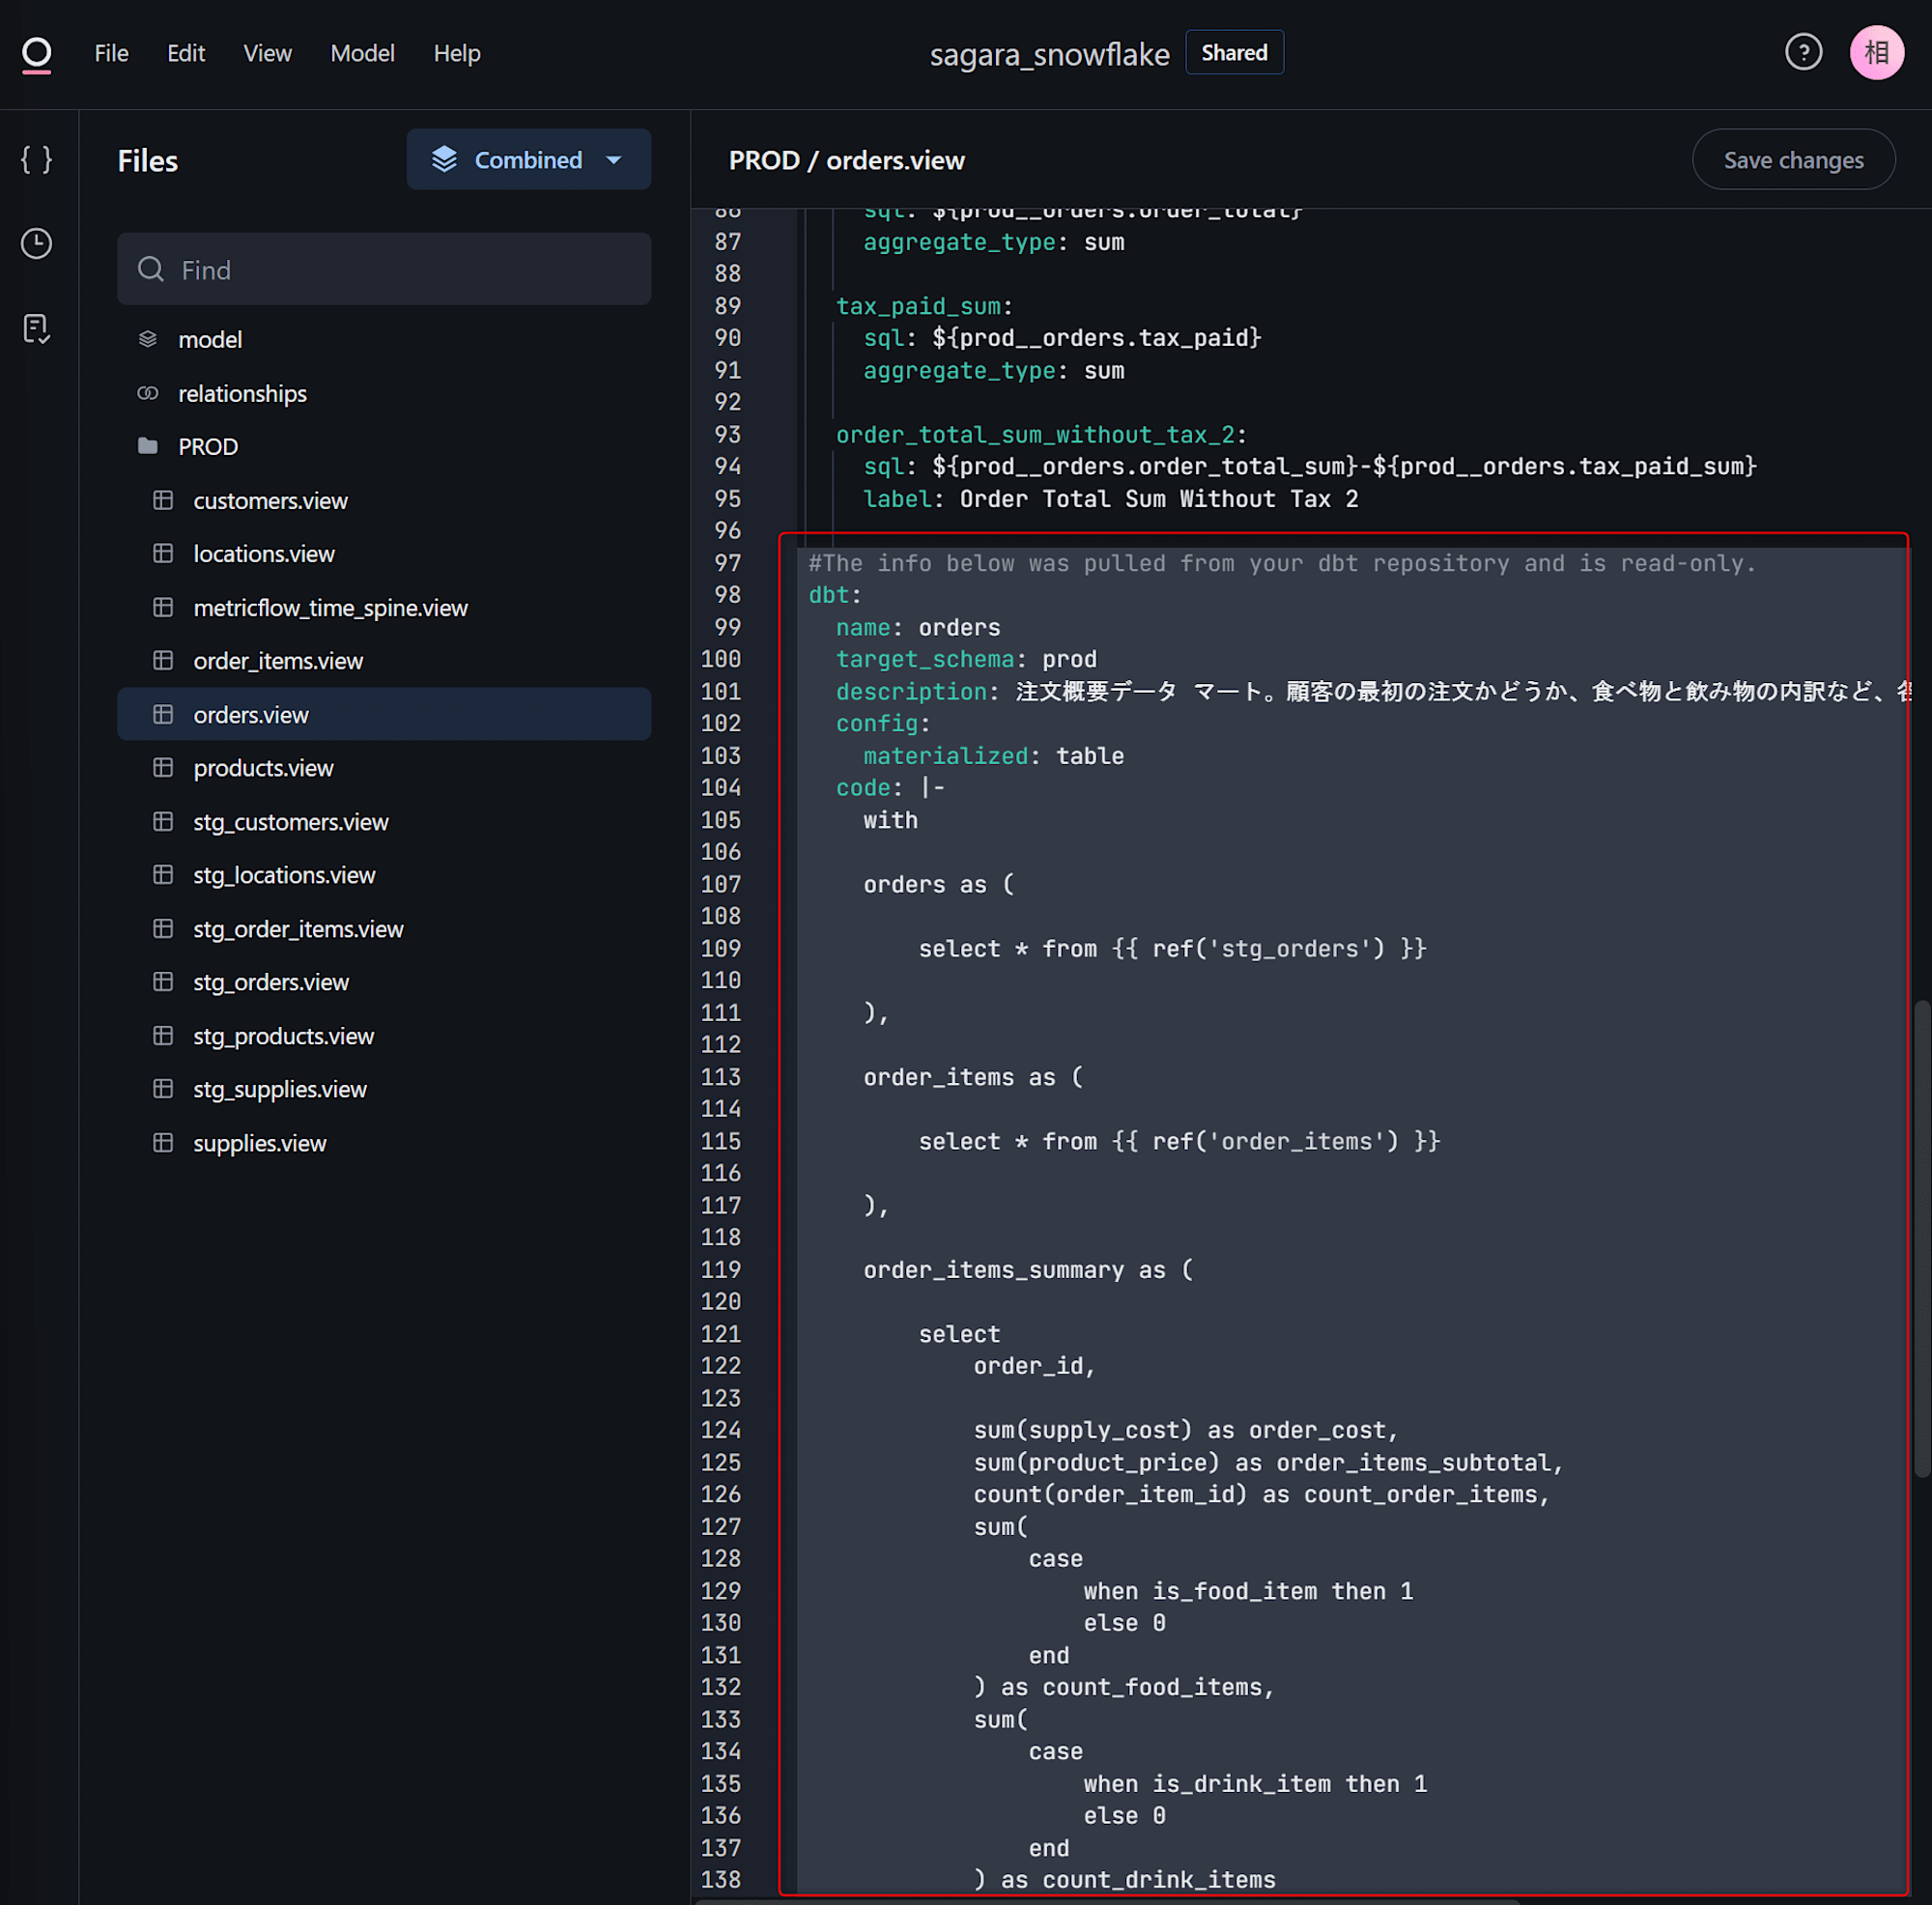The width and height of the screenshot is (1932, 1905).
Task: Select the orders.view file
Action: pos(384,714)
